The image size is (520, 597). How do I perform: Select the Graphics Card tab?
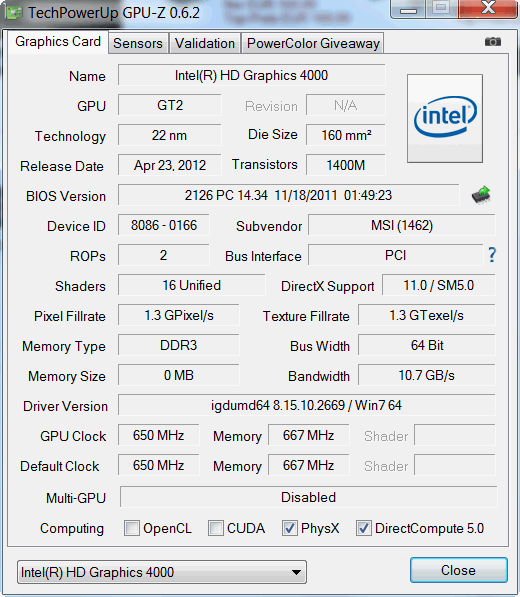click(x=58, y=42)
